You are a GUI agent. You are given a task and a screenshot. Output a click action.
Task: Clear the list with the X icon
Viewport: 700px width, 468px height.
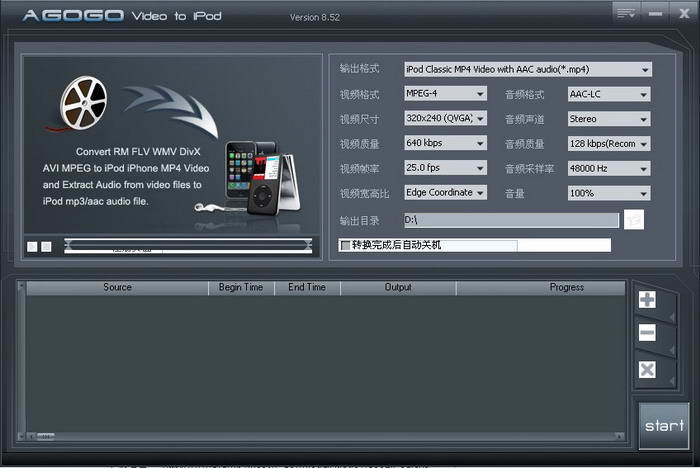point(647,370)
